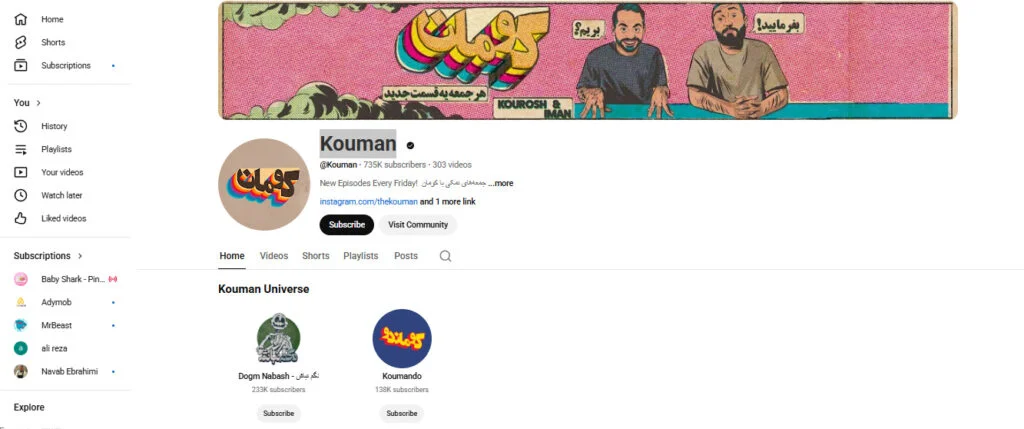Subscribe to the Dogm Nabash channel
Screen dimensions: 1024x429
tap(278, 413)
